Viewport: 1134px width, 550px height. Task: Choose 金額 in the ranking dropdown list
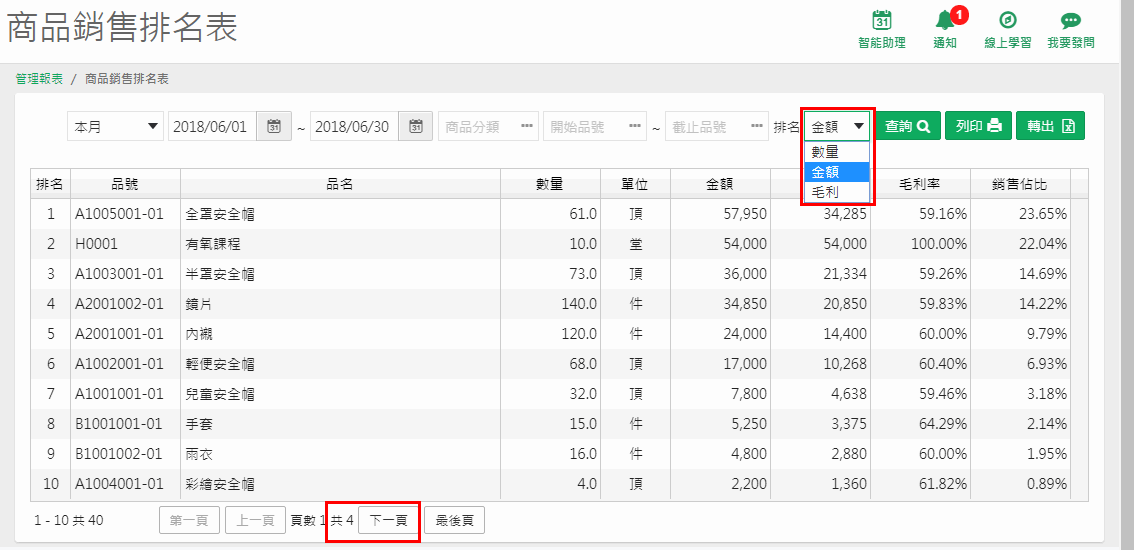[837, 172]
